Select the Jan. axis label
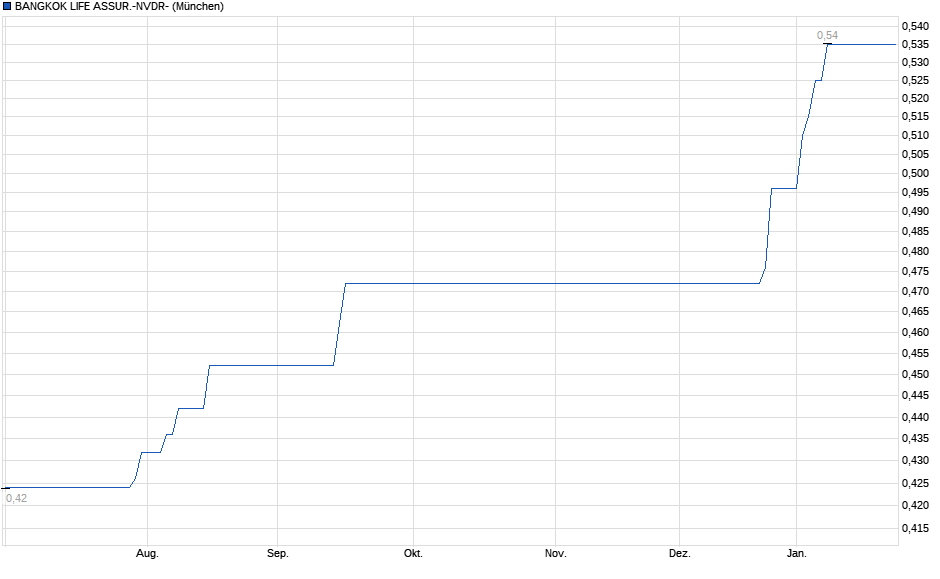Image resolution: width=940 pixels, height=579 pixels. click(x=796, y=551)
